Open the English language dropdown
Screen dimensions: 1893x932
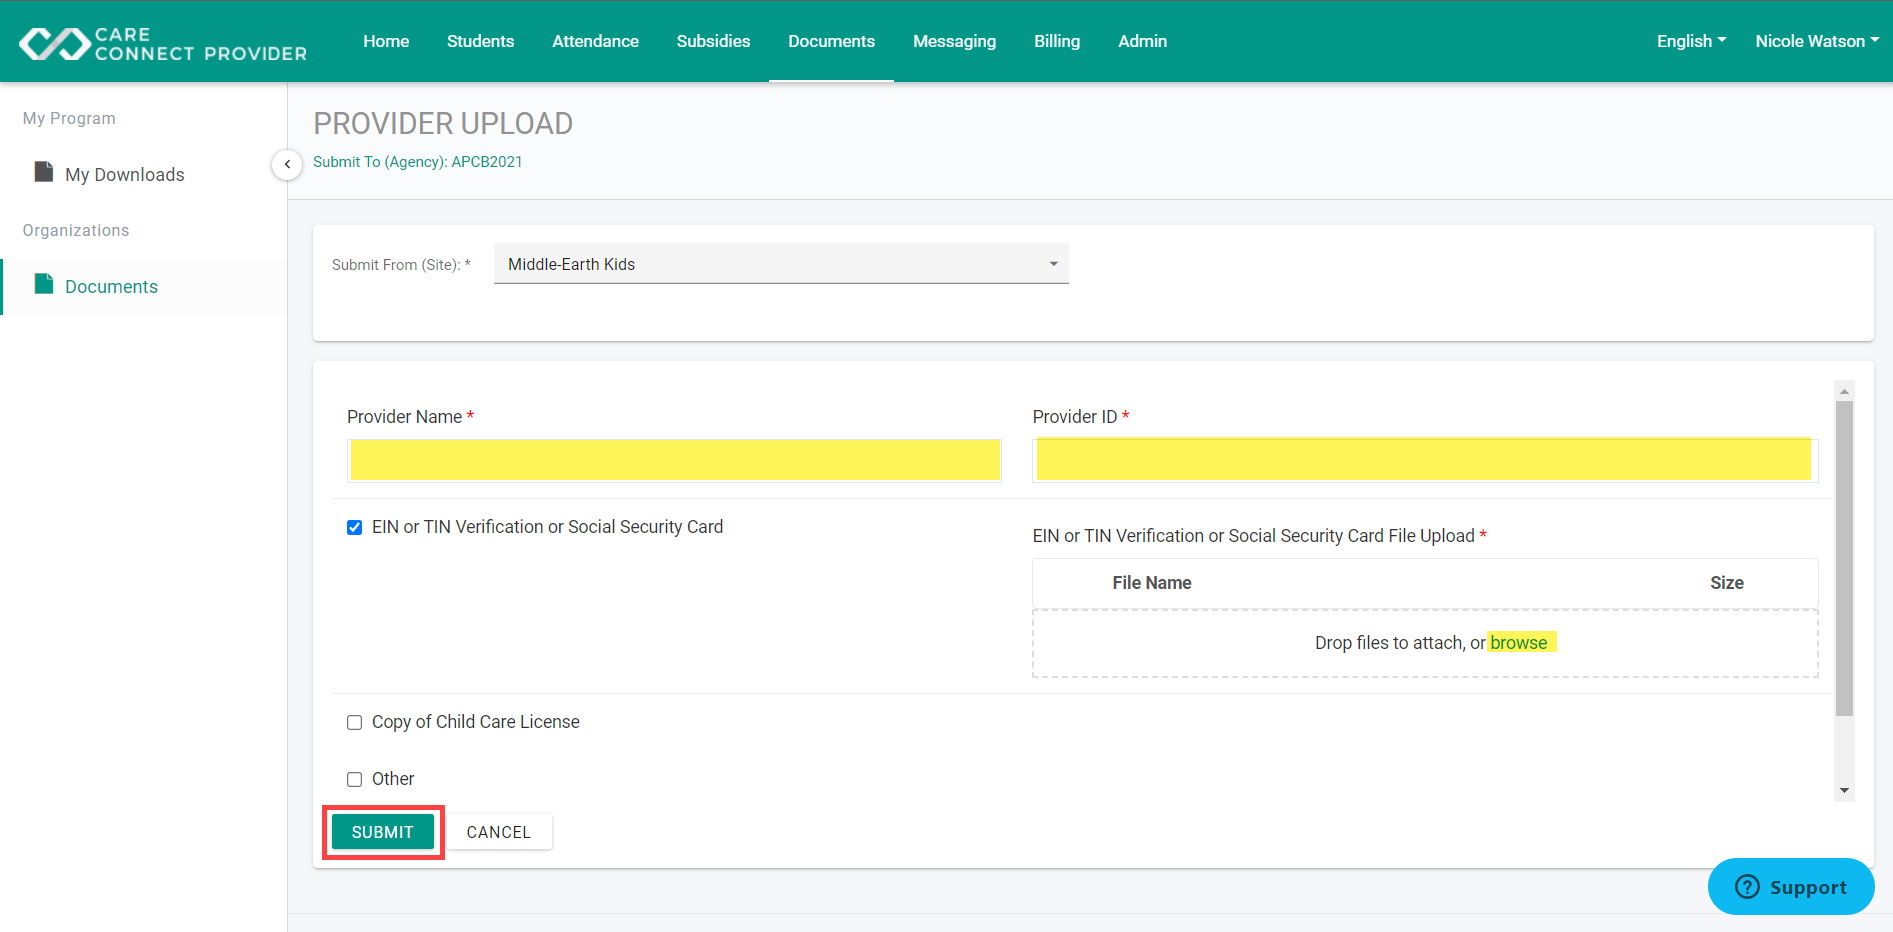click(x=1691, y=41)
